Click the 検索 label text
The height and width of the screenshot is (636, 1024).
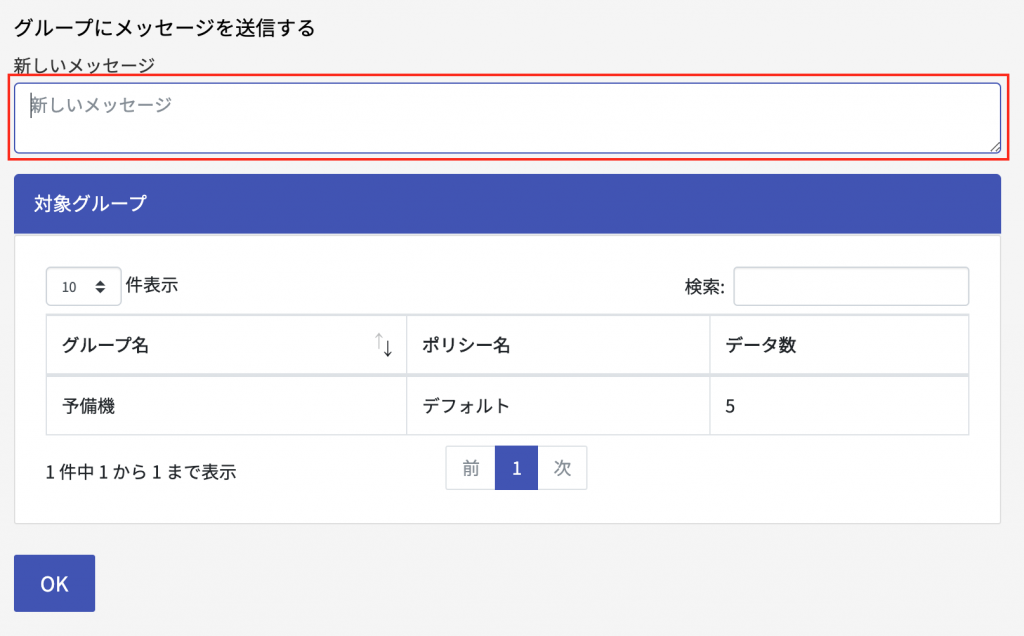coord(704,287)
